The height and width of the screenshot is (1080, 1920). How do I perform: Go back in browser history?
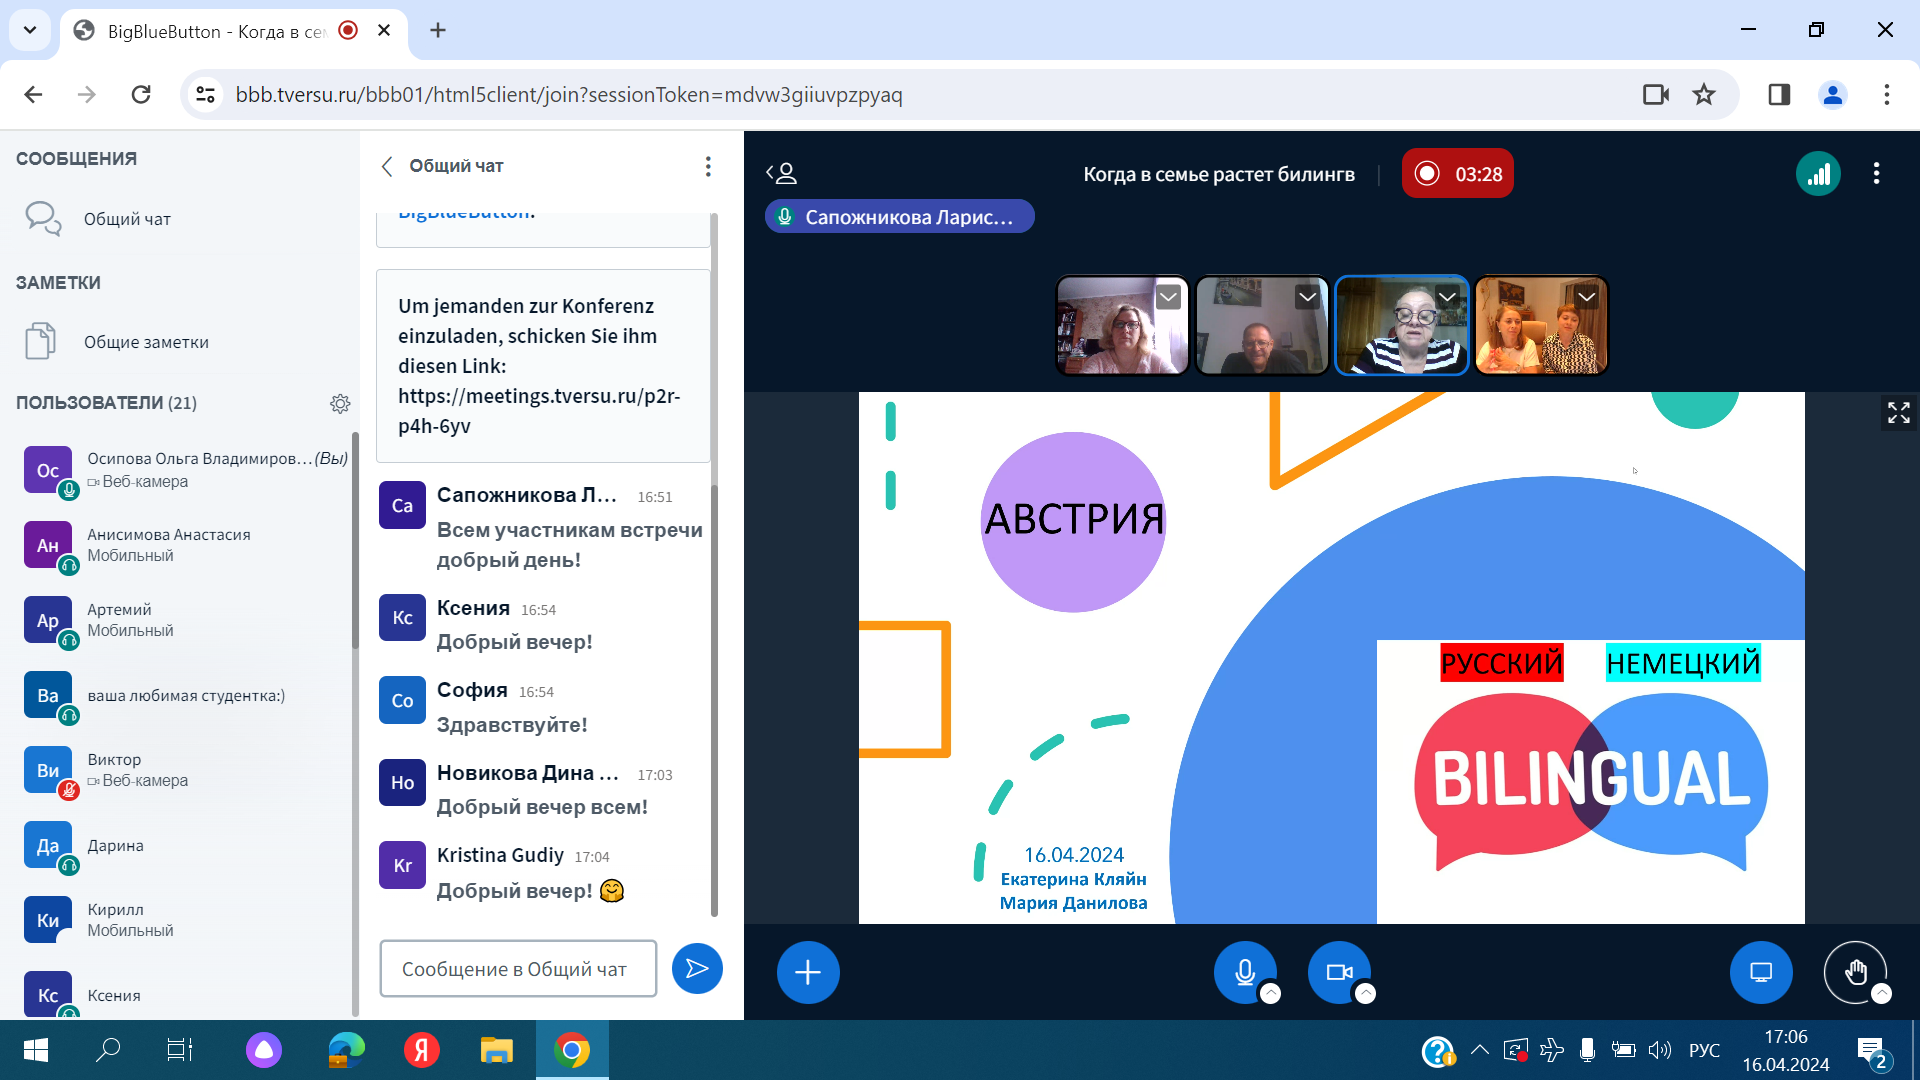click(x=33, y=95)
